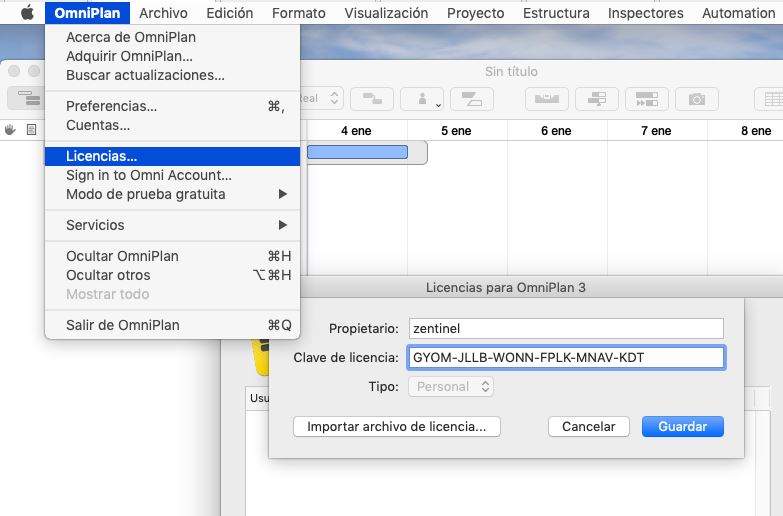The image size is (783, 516).
Task: Open the Archivo menu
Action: pos(163,12)
